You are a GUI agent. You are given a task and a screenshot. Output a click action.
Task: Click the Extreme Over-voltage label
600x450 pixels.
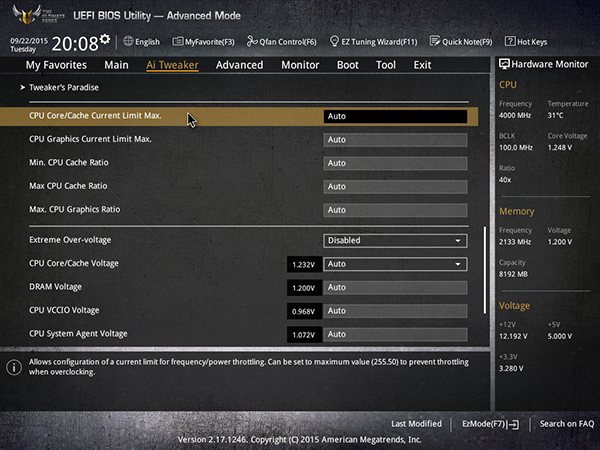tap(70, 240)
